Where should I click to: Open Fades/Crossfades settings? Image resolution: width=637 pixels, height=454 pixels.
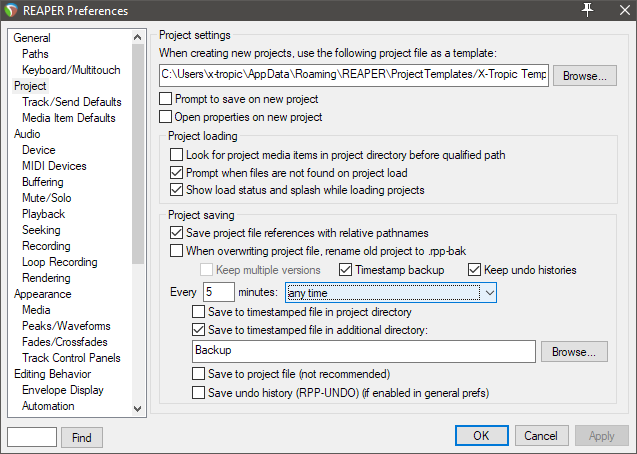65,342
